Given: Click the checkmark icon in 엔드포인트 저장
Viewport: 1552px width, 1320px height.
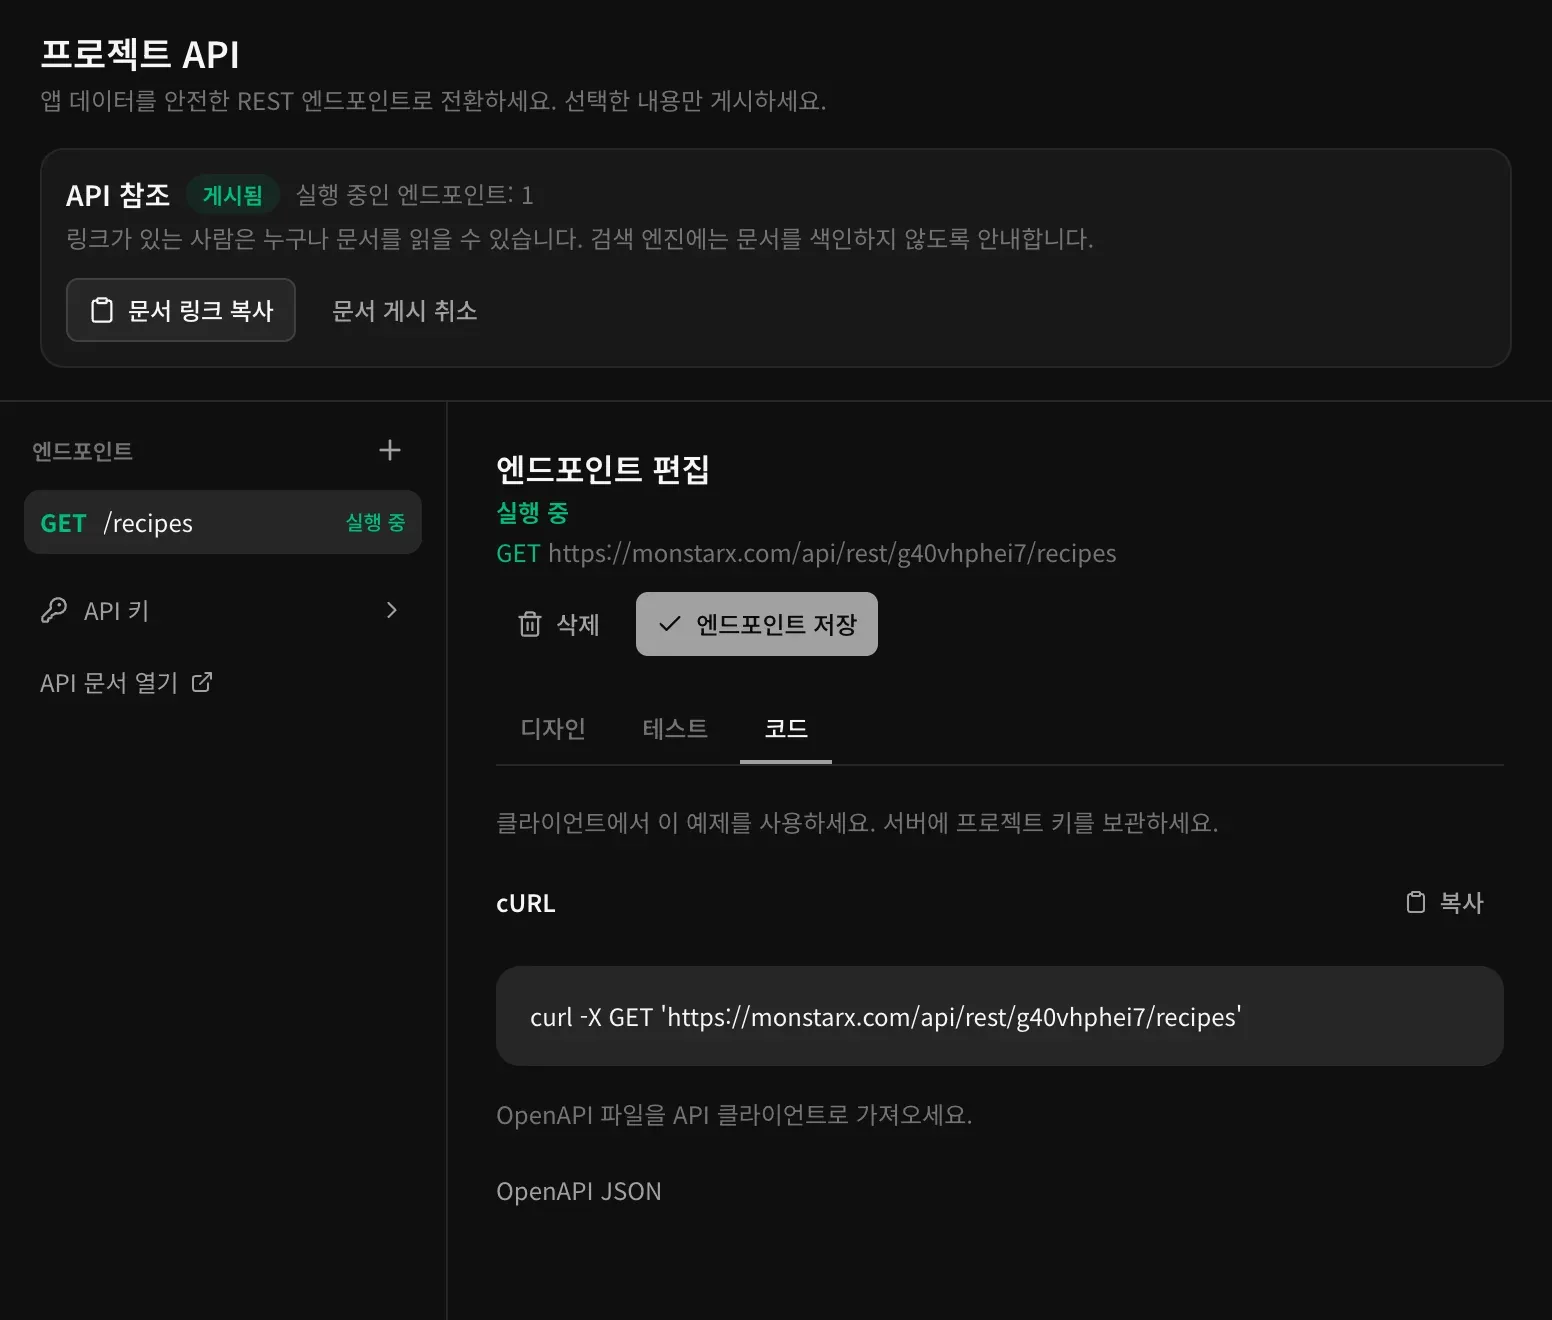Looking at the screenshot, I should (670, 624).
